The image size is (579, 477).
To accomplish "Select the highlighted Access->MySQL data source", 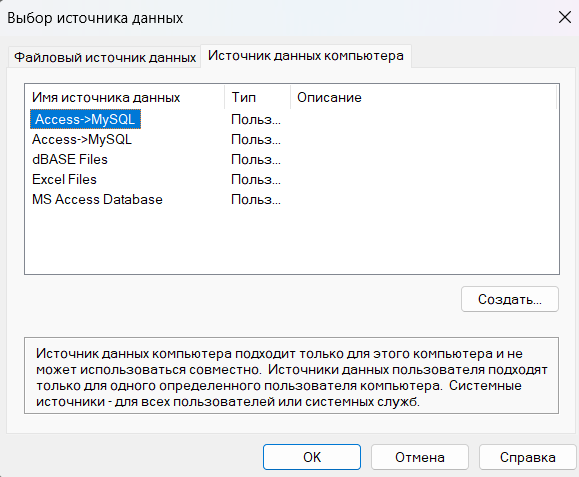I will [x=85, y=119].
